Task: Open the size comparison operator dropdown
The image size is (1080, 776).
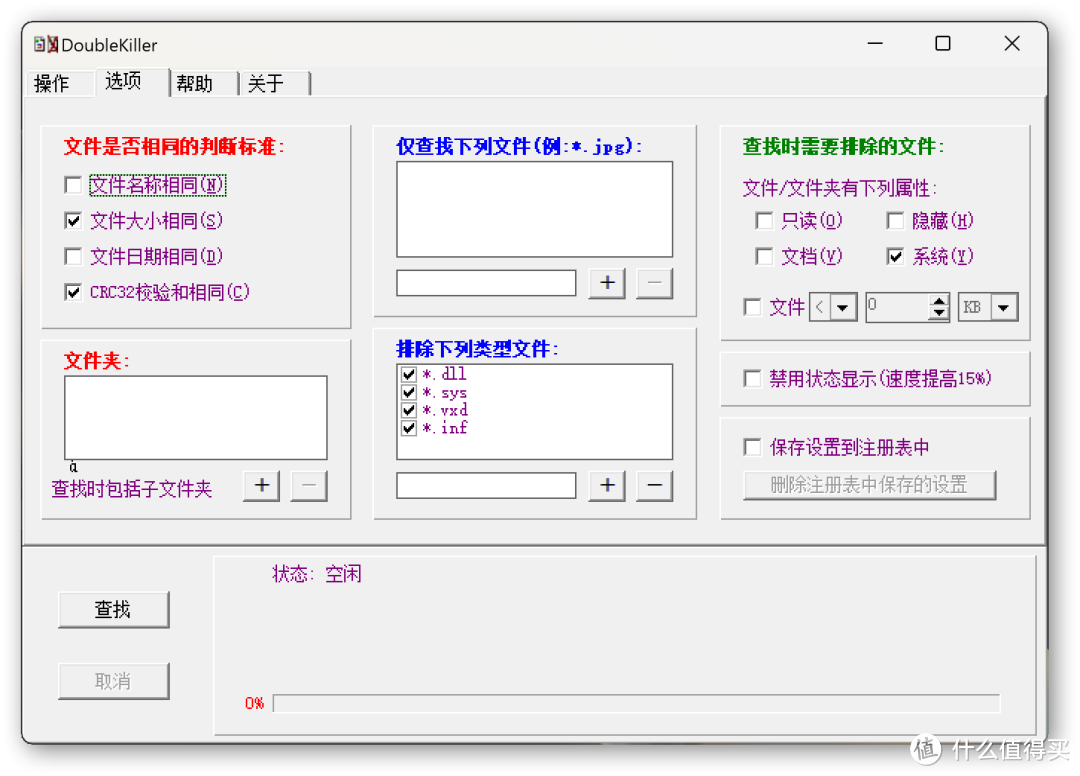Action: point(842,308)
